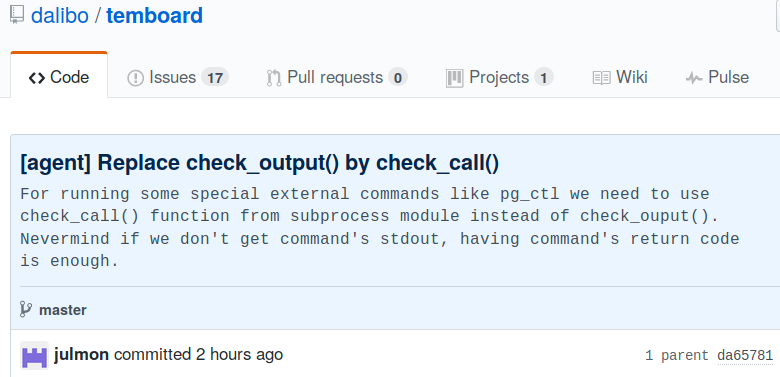The image size is (780, 377).
Task: Open parent commit da65781
Action: 745,356
